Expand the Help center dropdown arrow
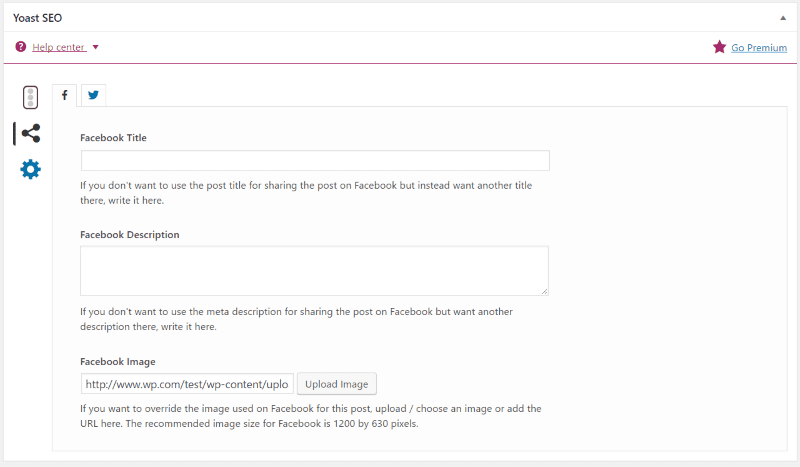The width and height of the screenshot is (800, 467). (96, 47)
